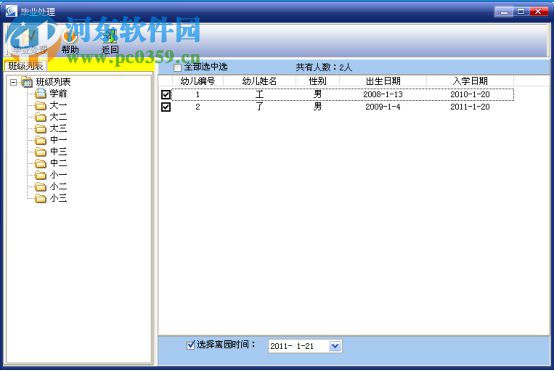
Task: Click the birth date 2008-1-13
Action: (383, 94)
